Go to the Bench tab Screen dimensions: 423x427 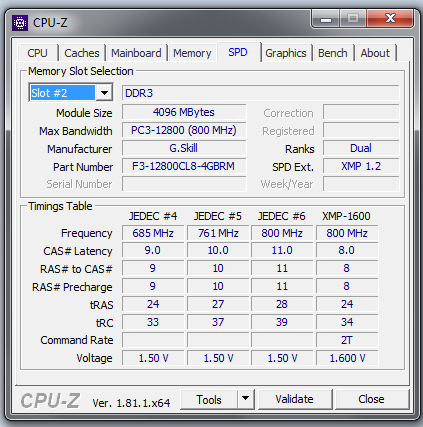pos(333,53)
